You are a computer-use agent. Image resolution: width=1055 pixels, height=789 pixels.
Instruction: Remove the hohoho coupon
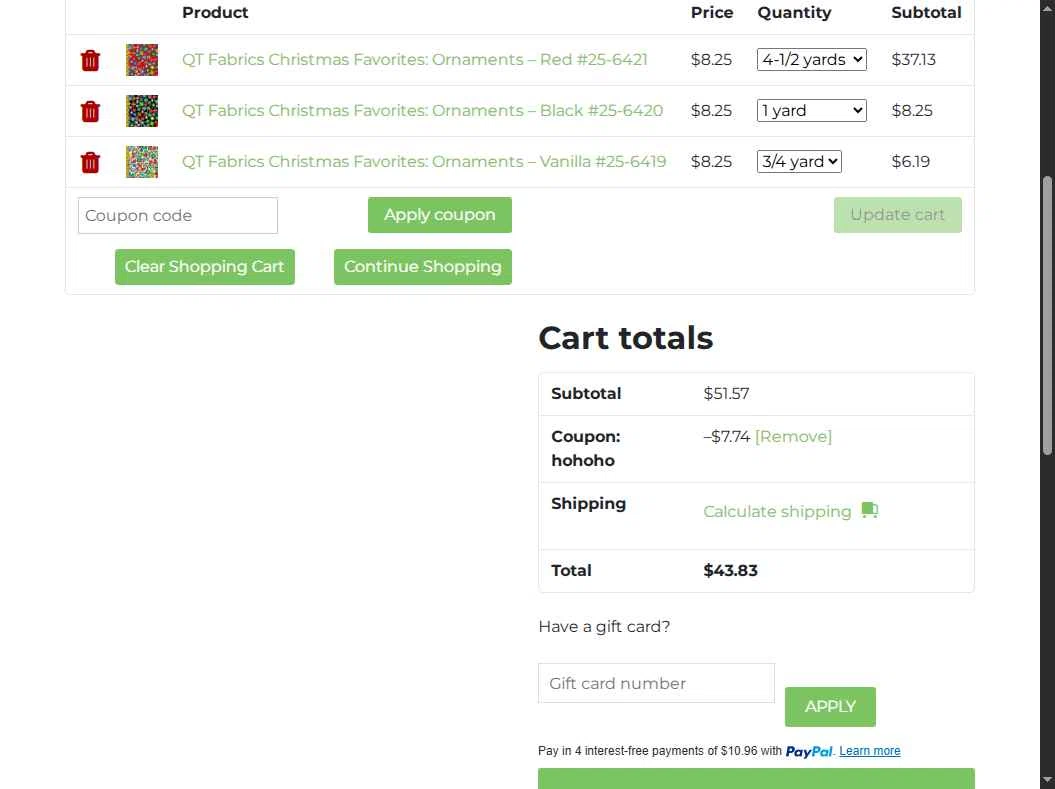(x=793, y=437)
